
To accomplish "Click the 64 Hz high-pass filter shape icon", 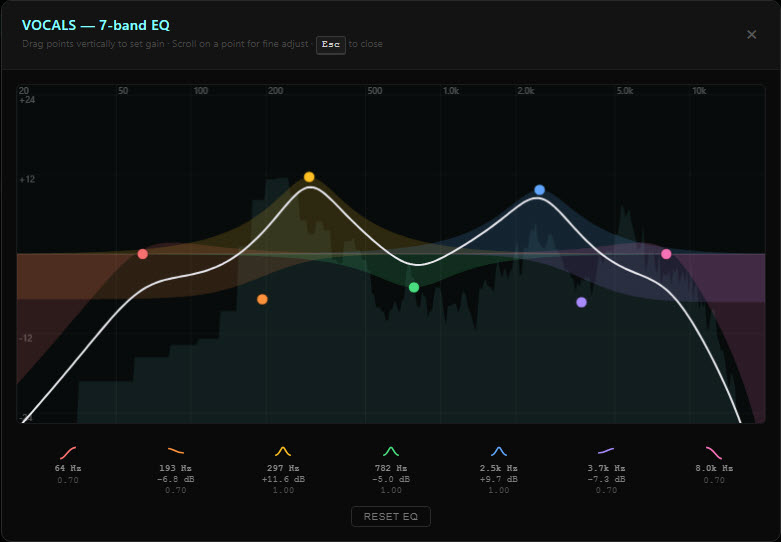I will pyautogui.click(x=68, y=452).
